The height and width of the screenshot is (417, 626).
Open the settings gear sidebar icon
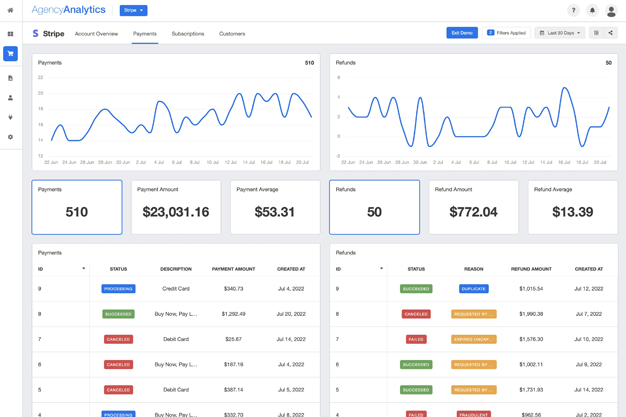click(x=10, y=137)
